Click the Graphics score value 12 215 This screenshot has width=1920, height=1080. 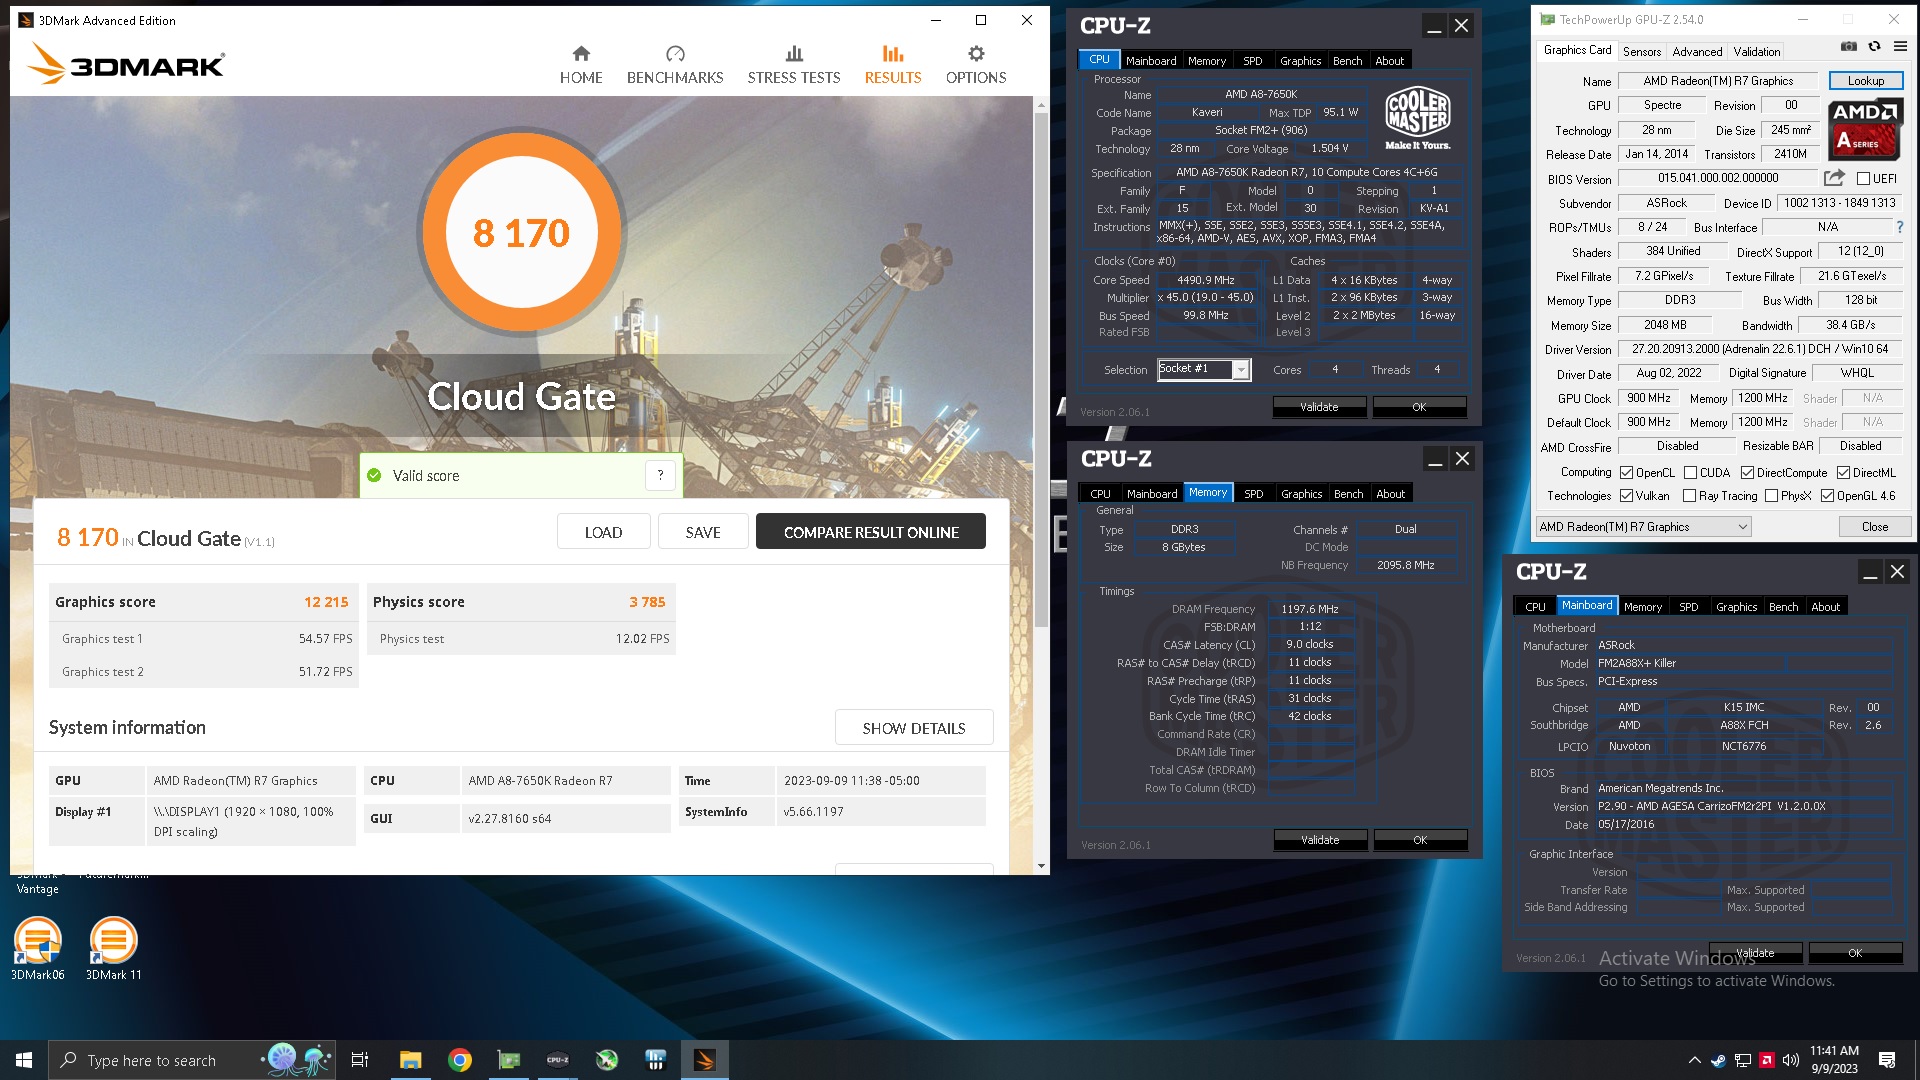(x=326, y=602)
